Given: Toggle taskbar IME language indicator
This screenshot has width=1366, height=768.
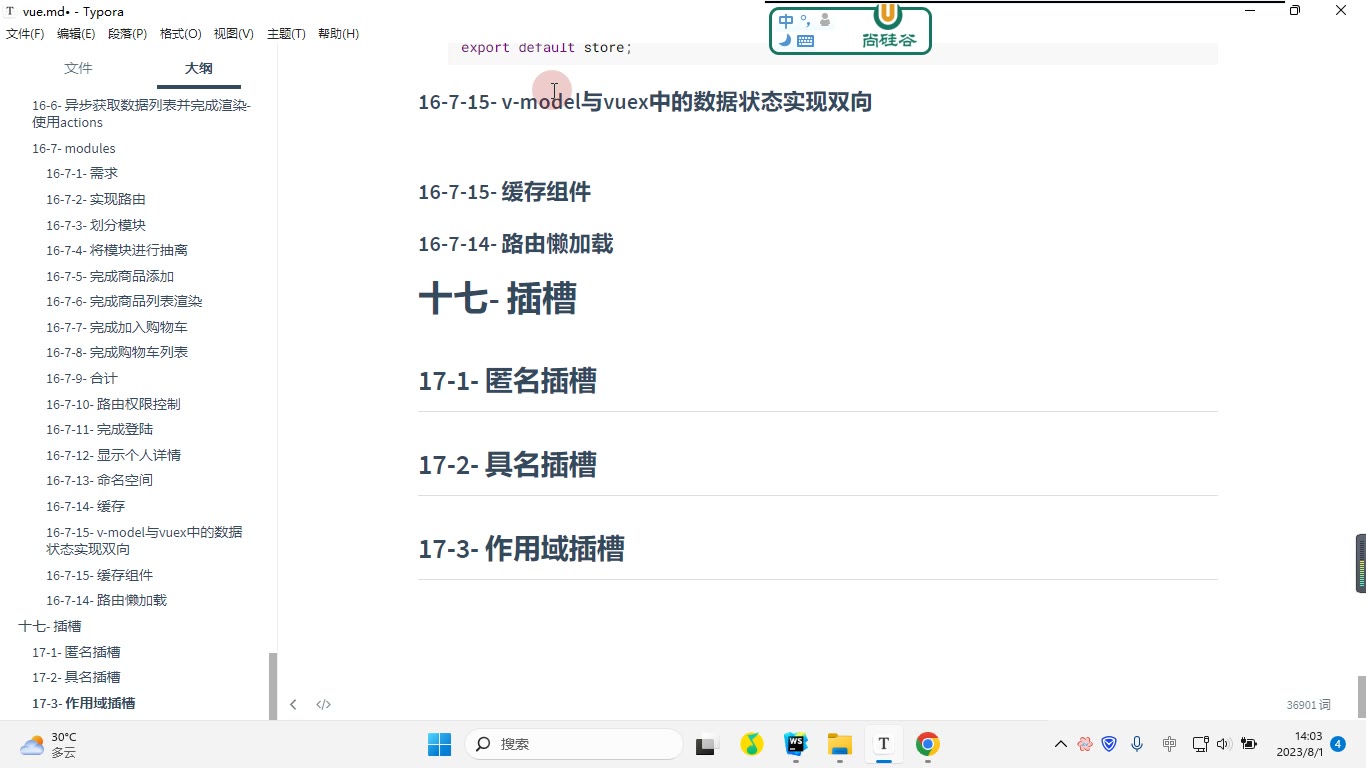Looking at the screenshot, I should [1169, 744].
